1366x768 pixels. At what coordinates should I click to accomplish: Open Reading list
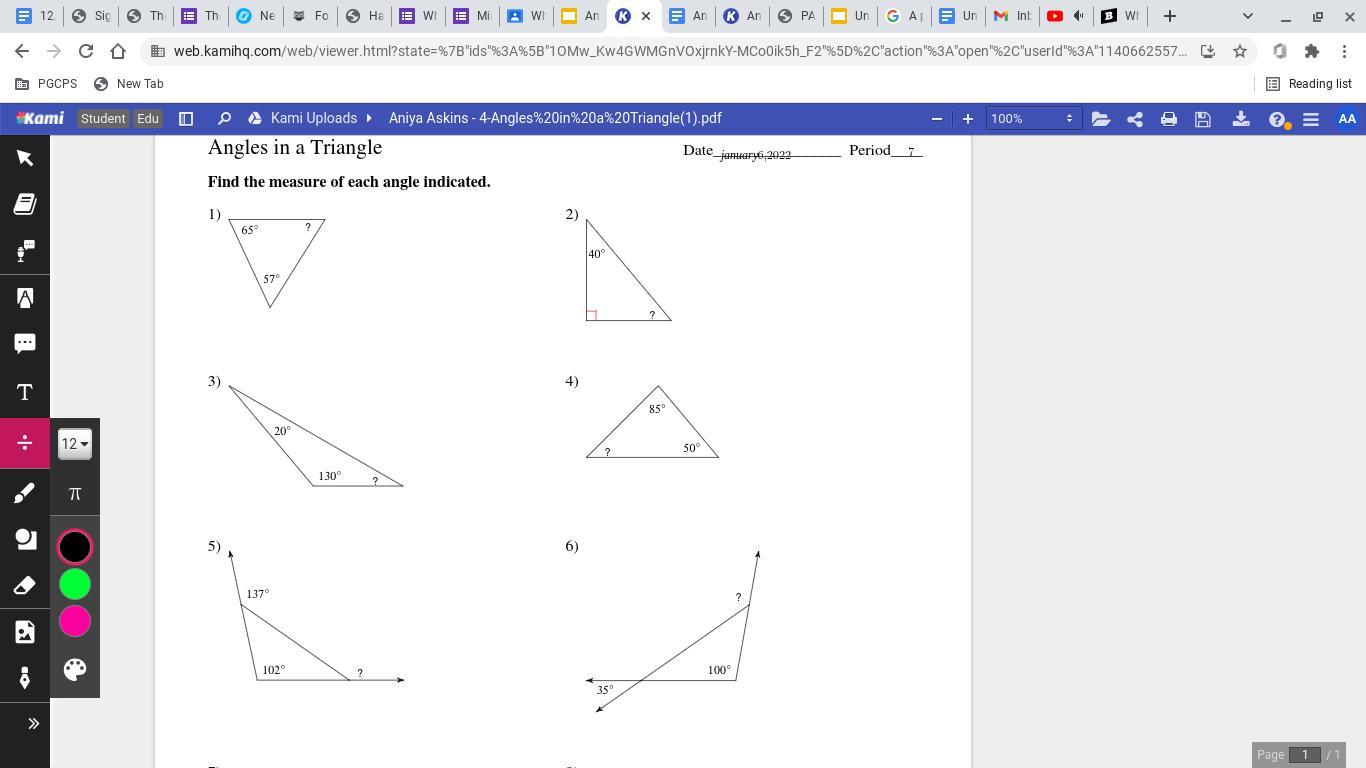[1309, 84]
